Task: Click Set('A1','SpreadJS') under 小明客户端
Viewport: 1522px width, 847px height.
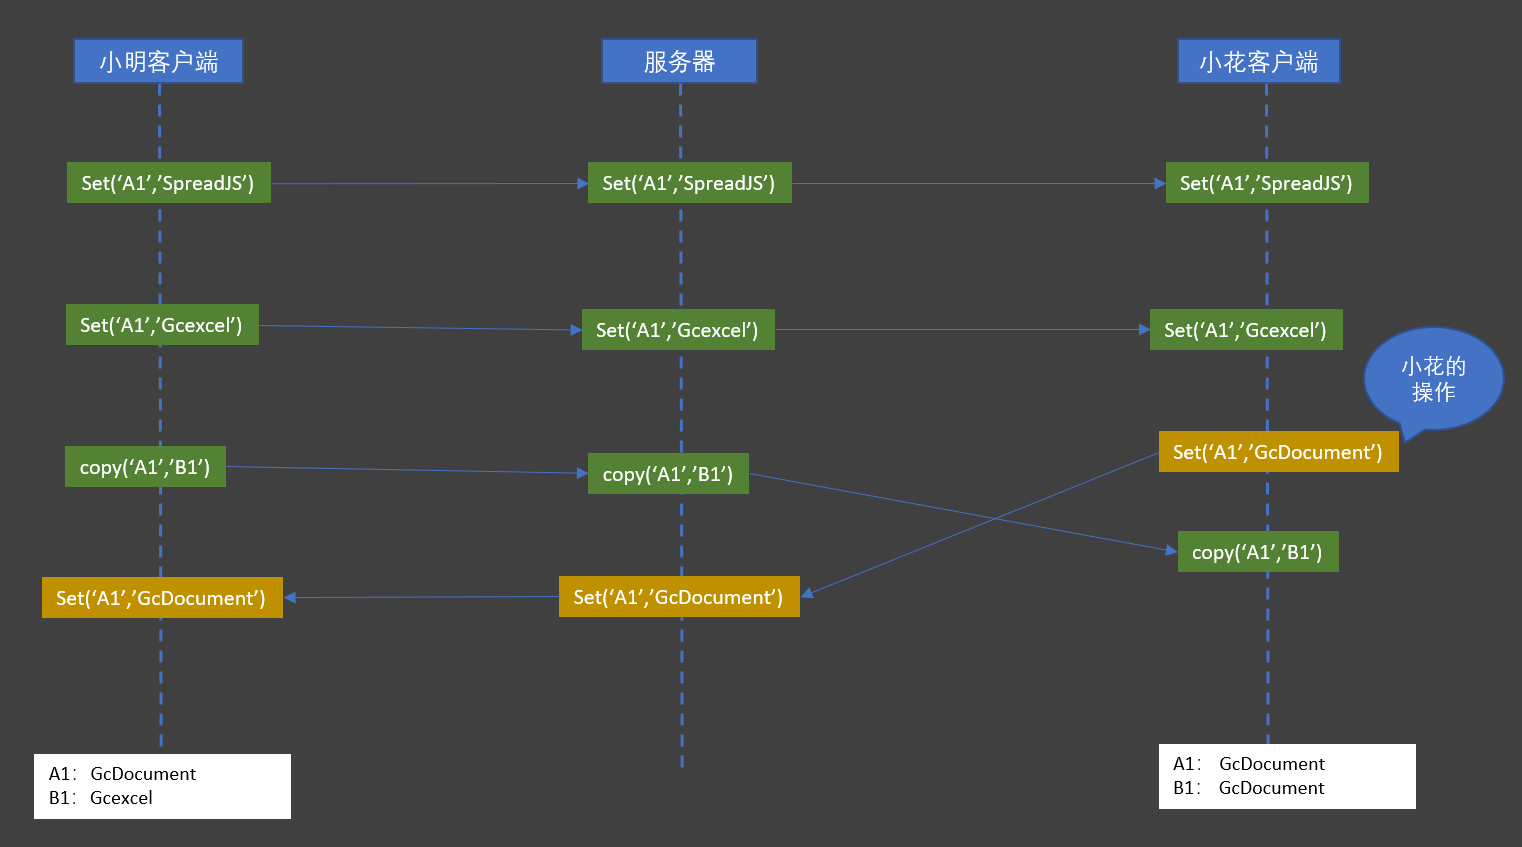Action: coord(169,183)
